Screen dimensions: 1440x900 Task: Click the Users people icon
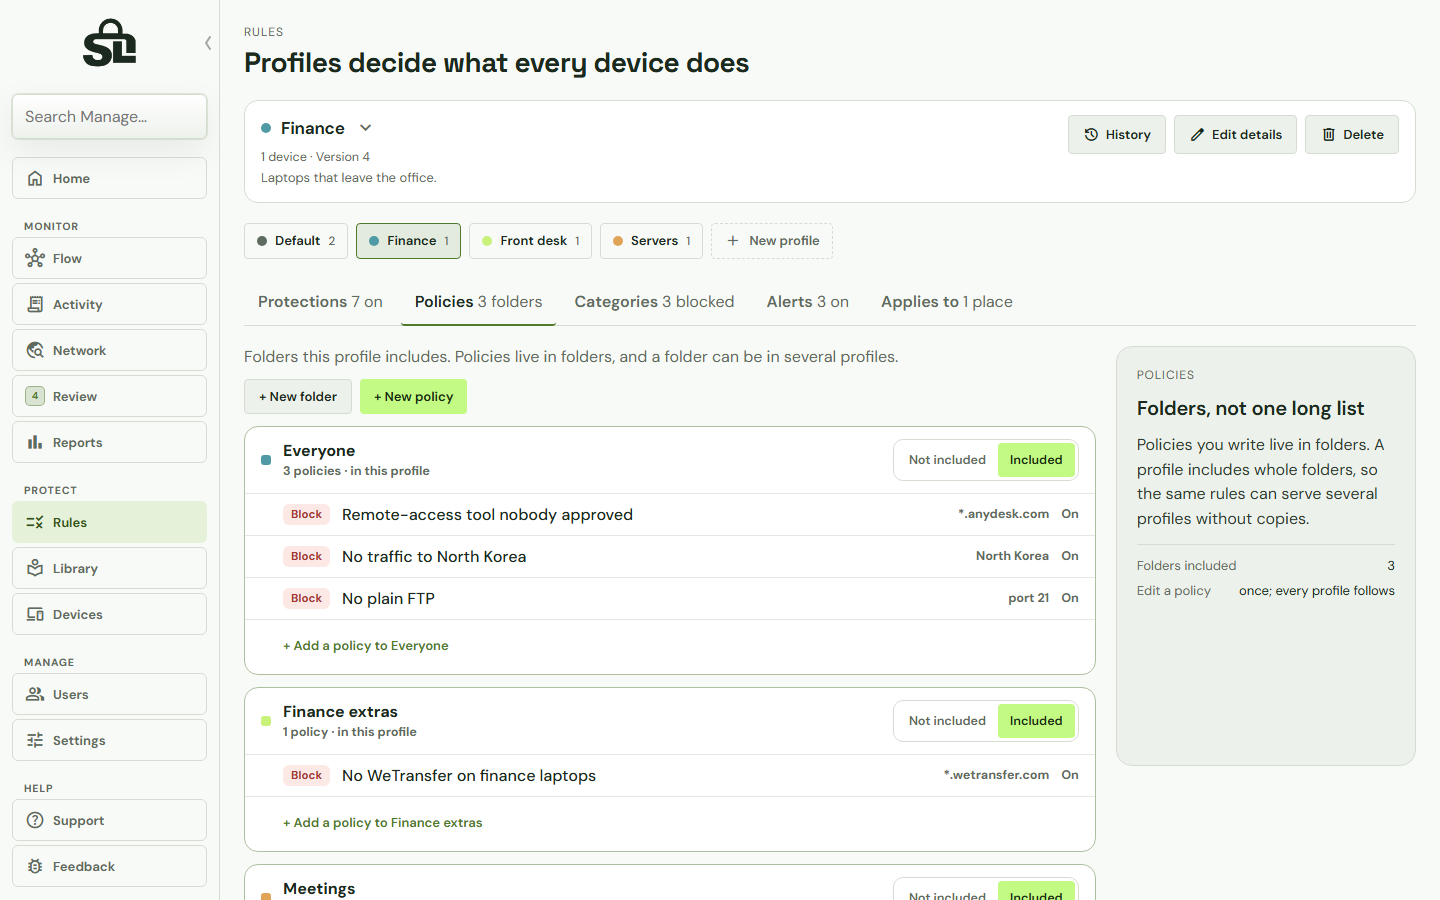point(35,694)
